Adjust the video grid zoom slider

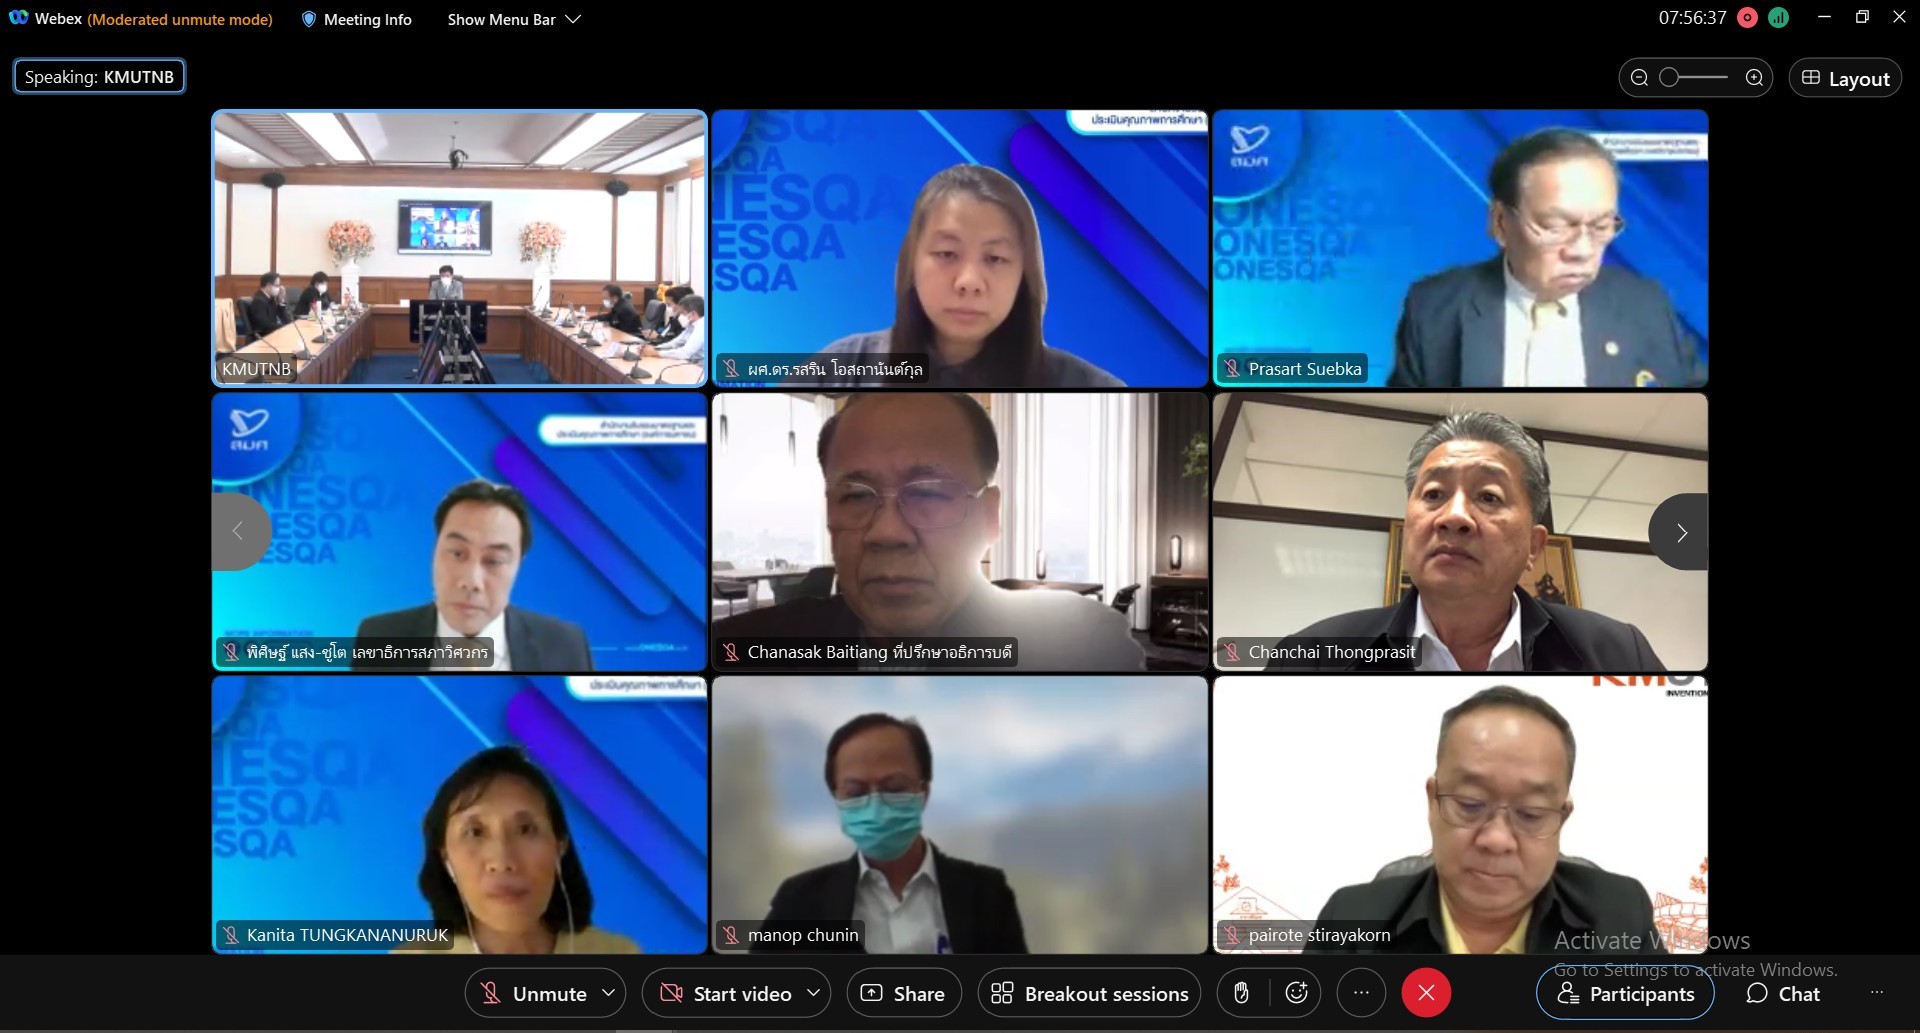click(x=1694, y=78)
